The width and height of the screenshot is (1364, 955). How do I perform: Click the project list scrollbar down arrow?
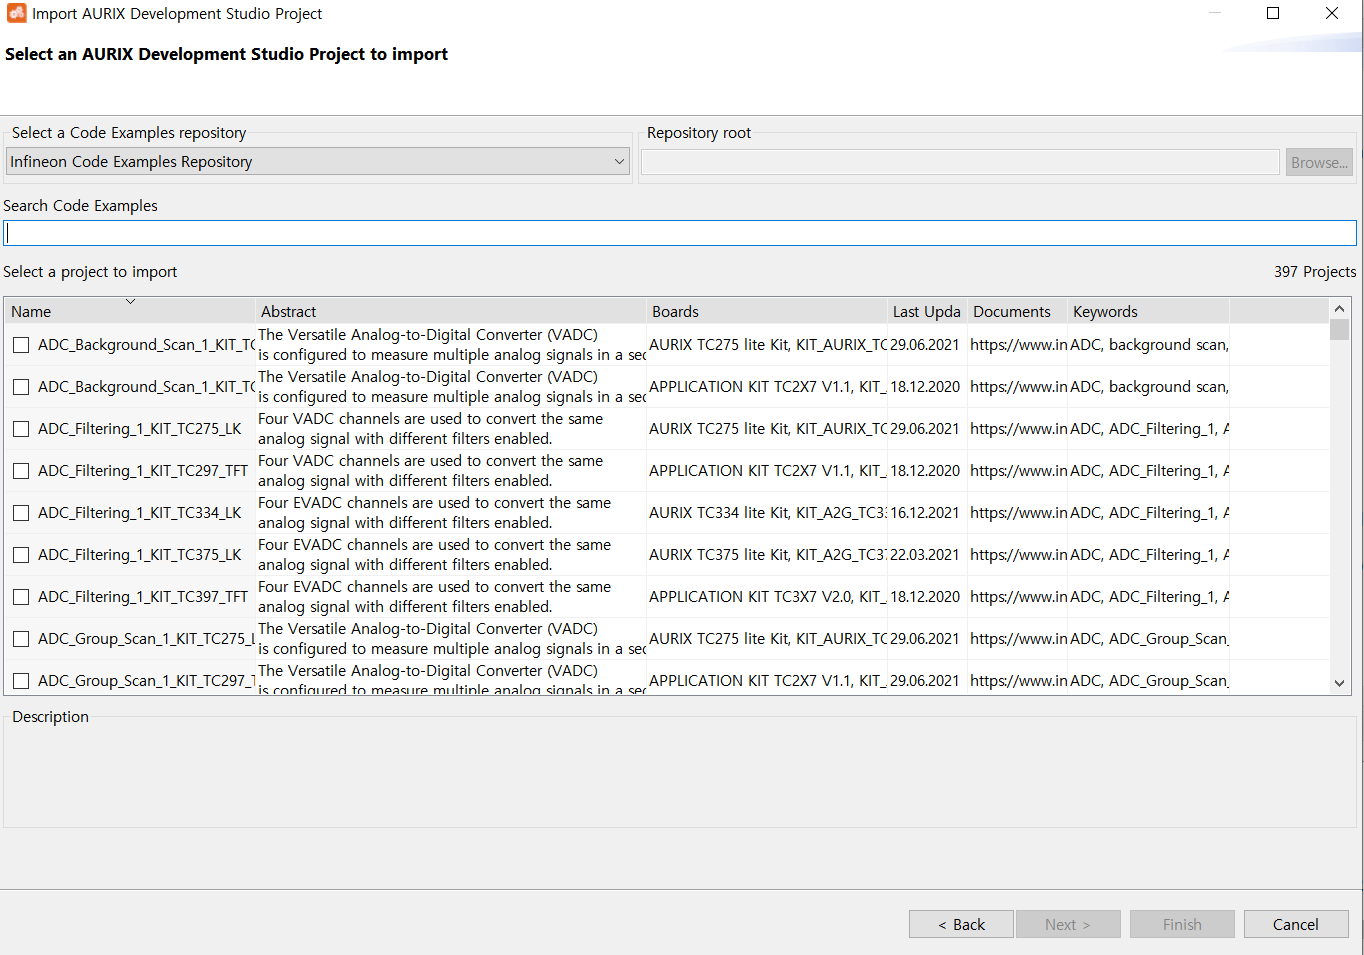tap(1340, 684)
